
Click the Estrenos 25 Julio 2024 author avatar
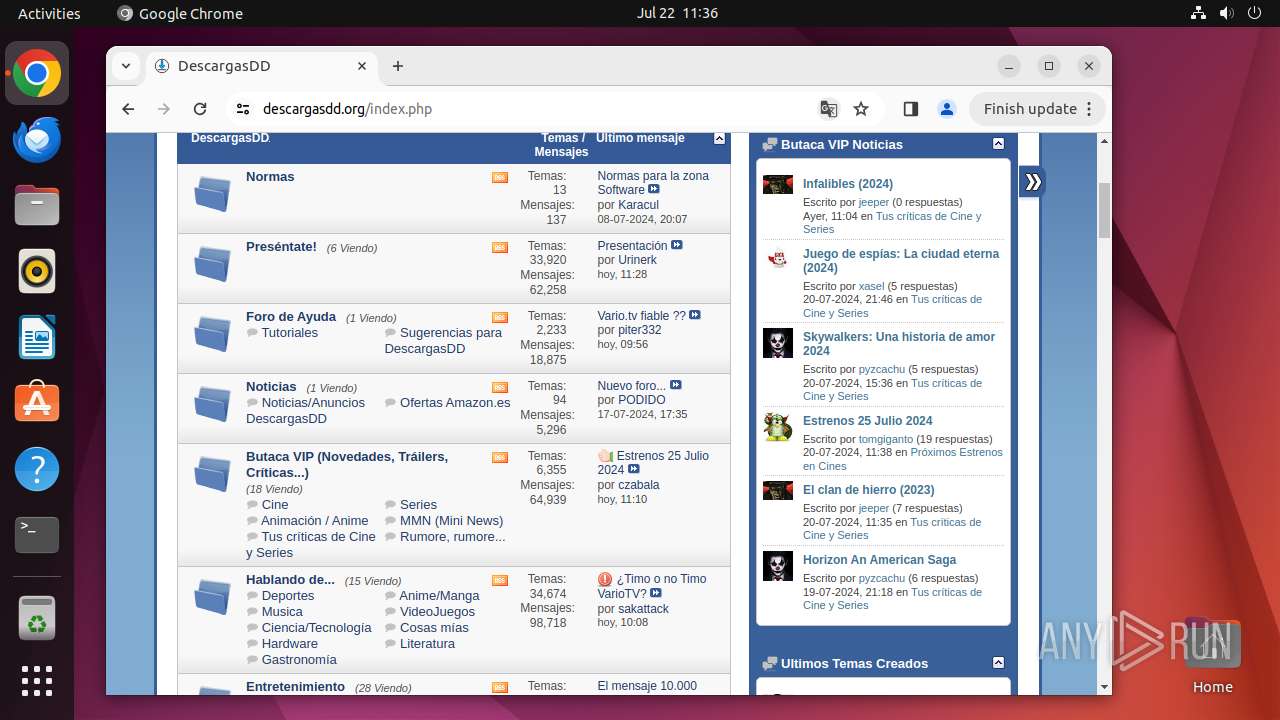coord(778,426)
